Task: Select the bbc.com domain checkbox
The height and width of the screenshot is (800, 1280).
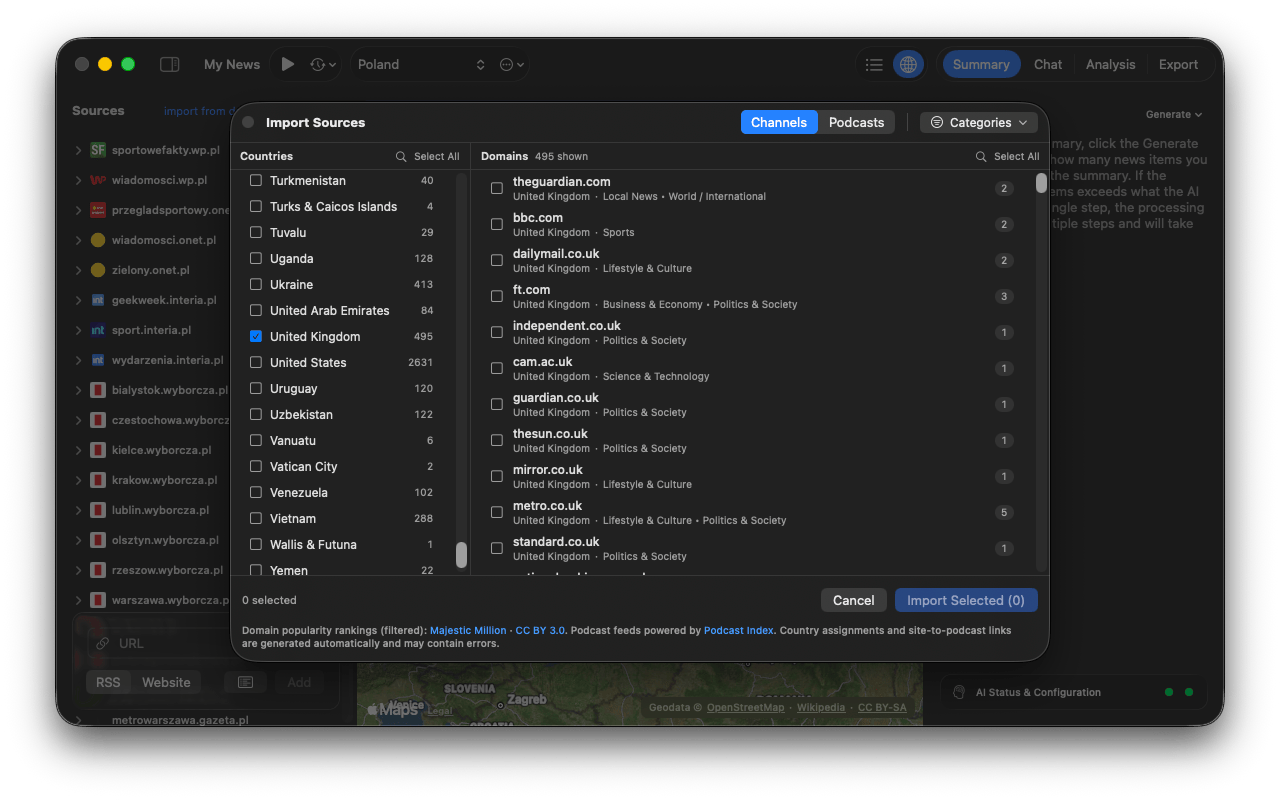Action: [497, 224]
